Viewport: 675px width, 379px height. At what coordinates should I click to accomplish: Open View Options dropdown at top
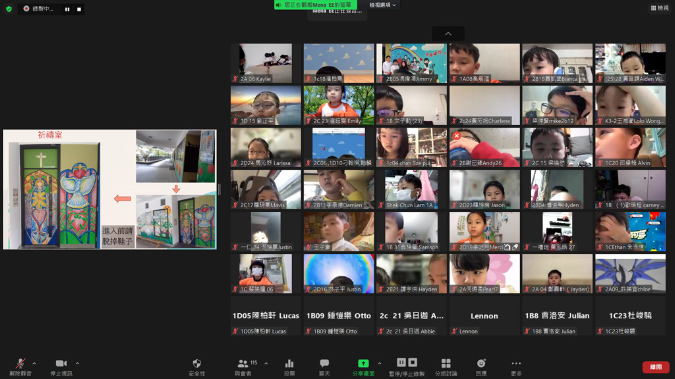click(x=383, y=5)
